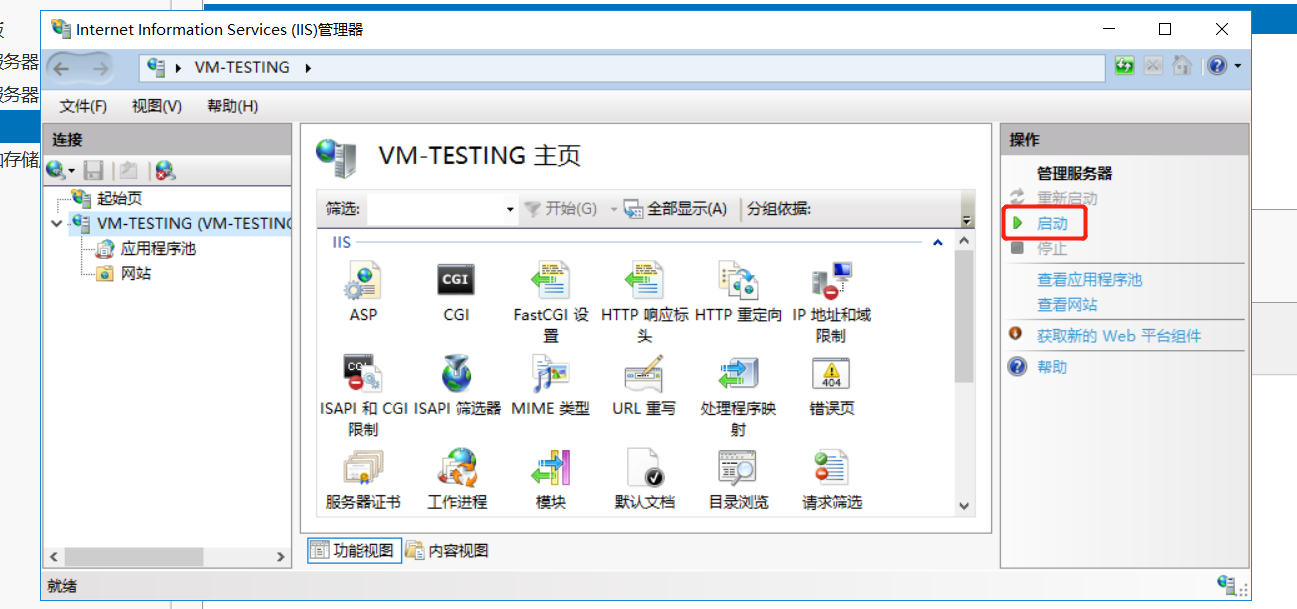Open ISAPI 和 CGI 限制 feature
The image size is (1297, 609).
[363, 375]
